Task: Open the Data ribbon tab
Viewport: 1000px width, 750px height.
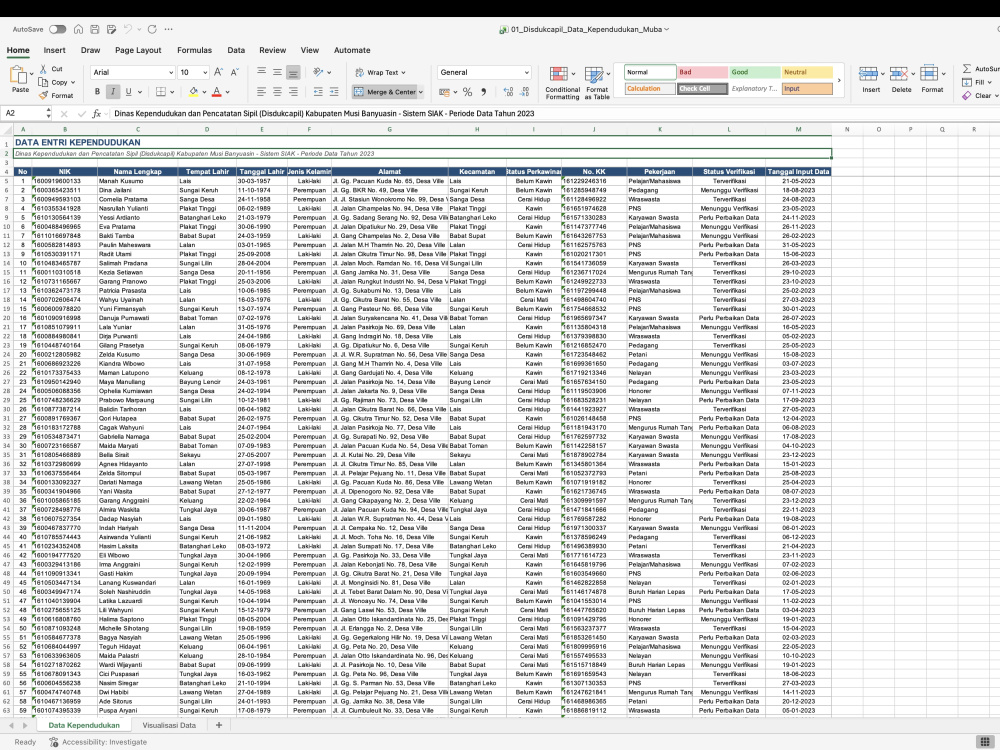Action: [x=236, y=50]
